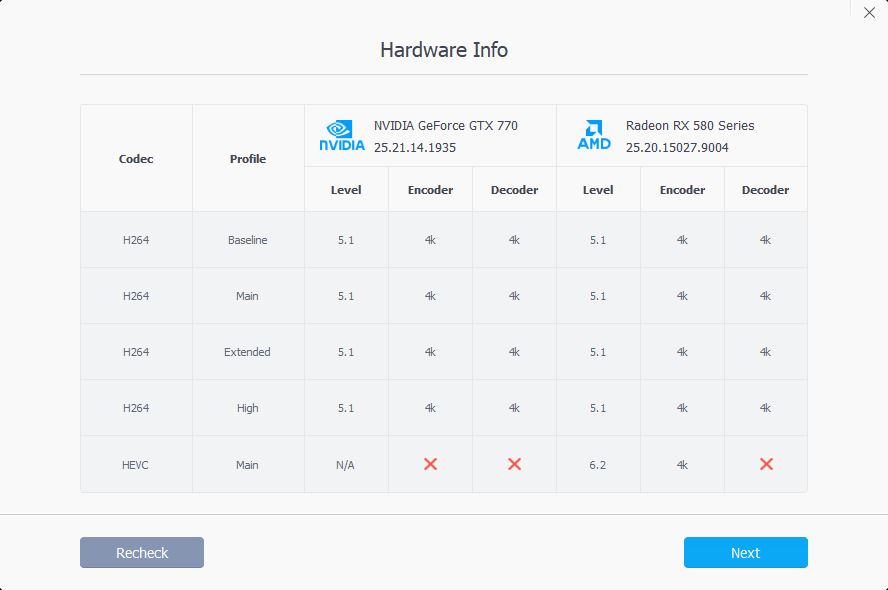The image size is (888, 590).
Task: Select the HEVC codec cell
Action: (x=135, y=465)
